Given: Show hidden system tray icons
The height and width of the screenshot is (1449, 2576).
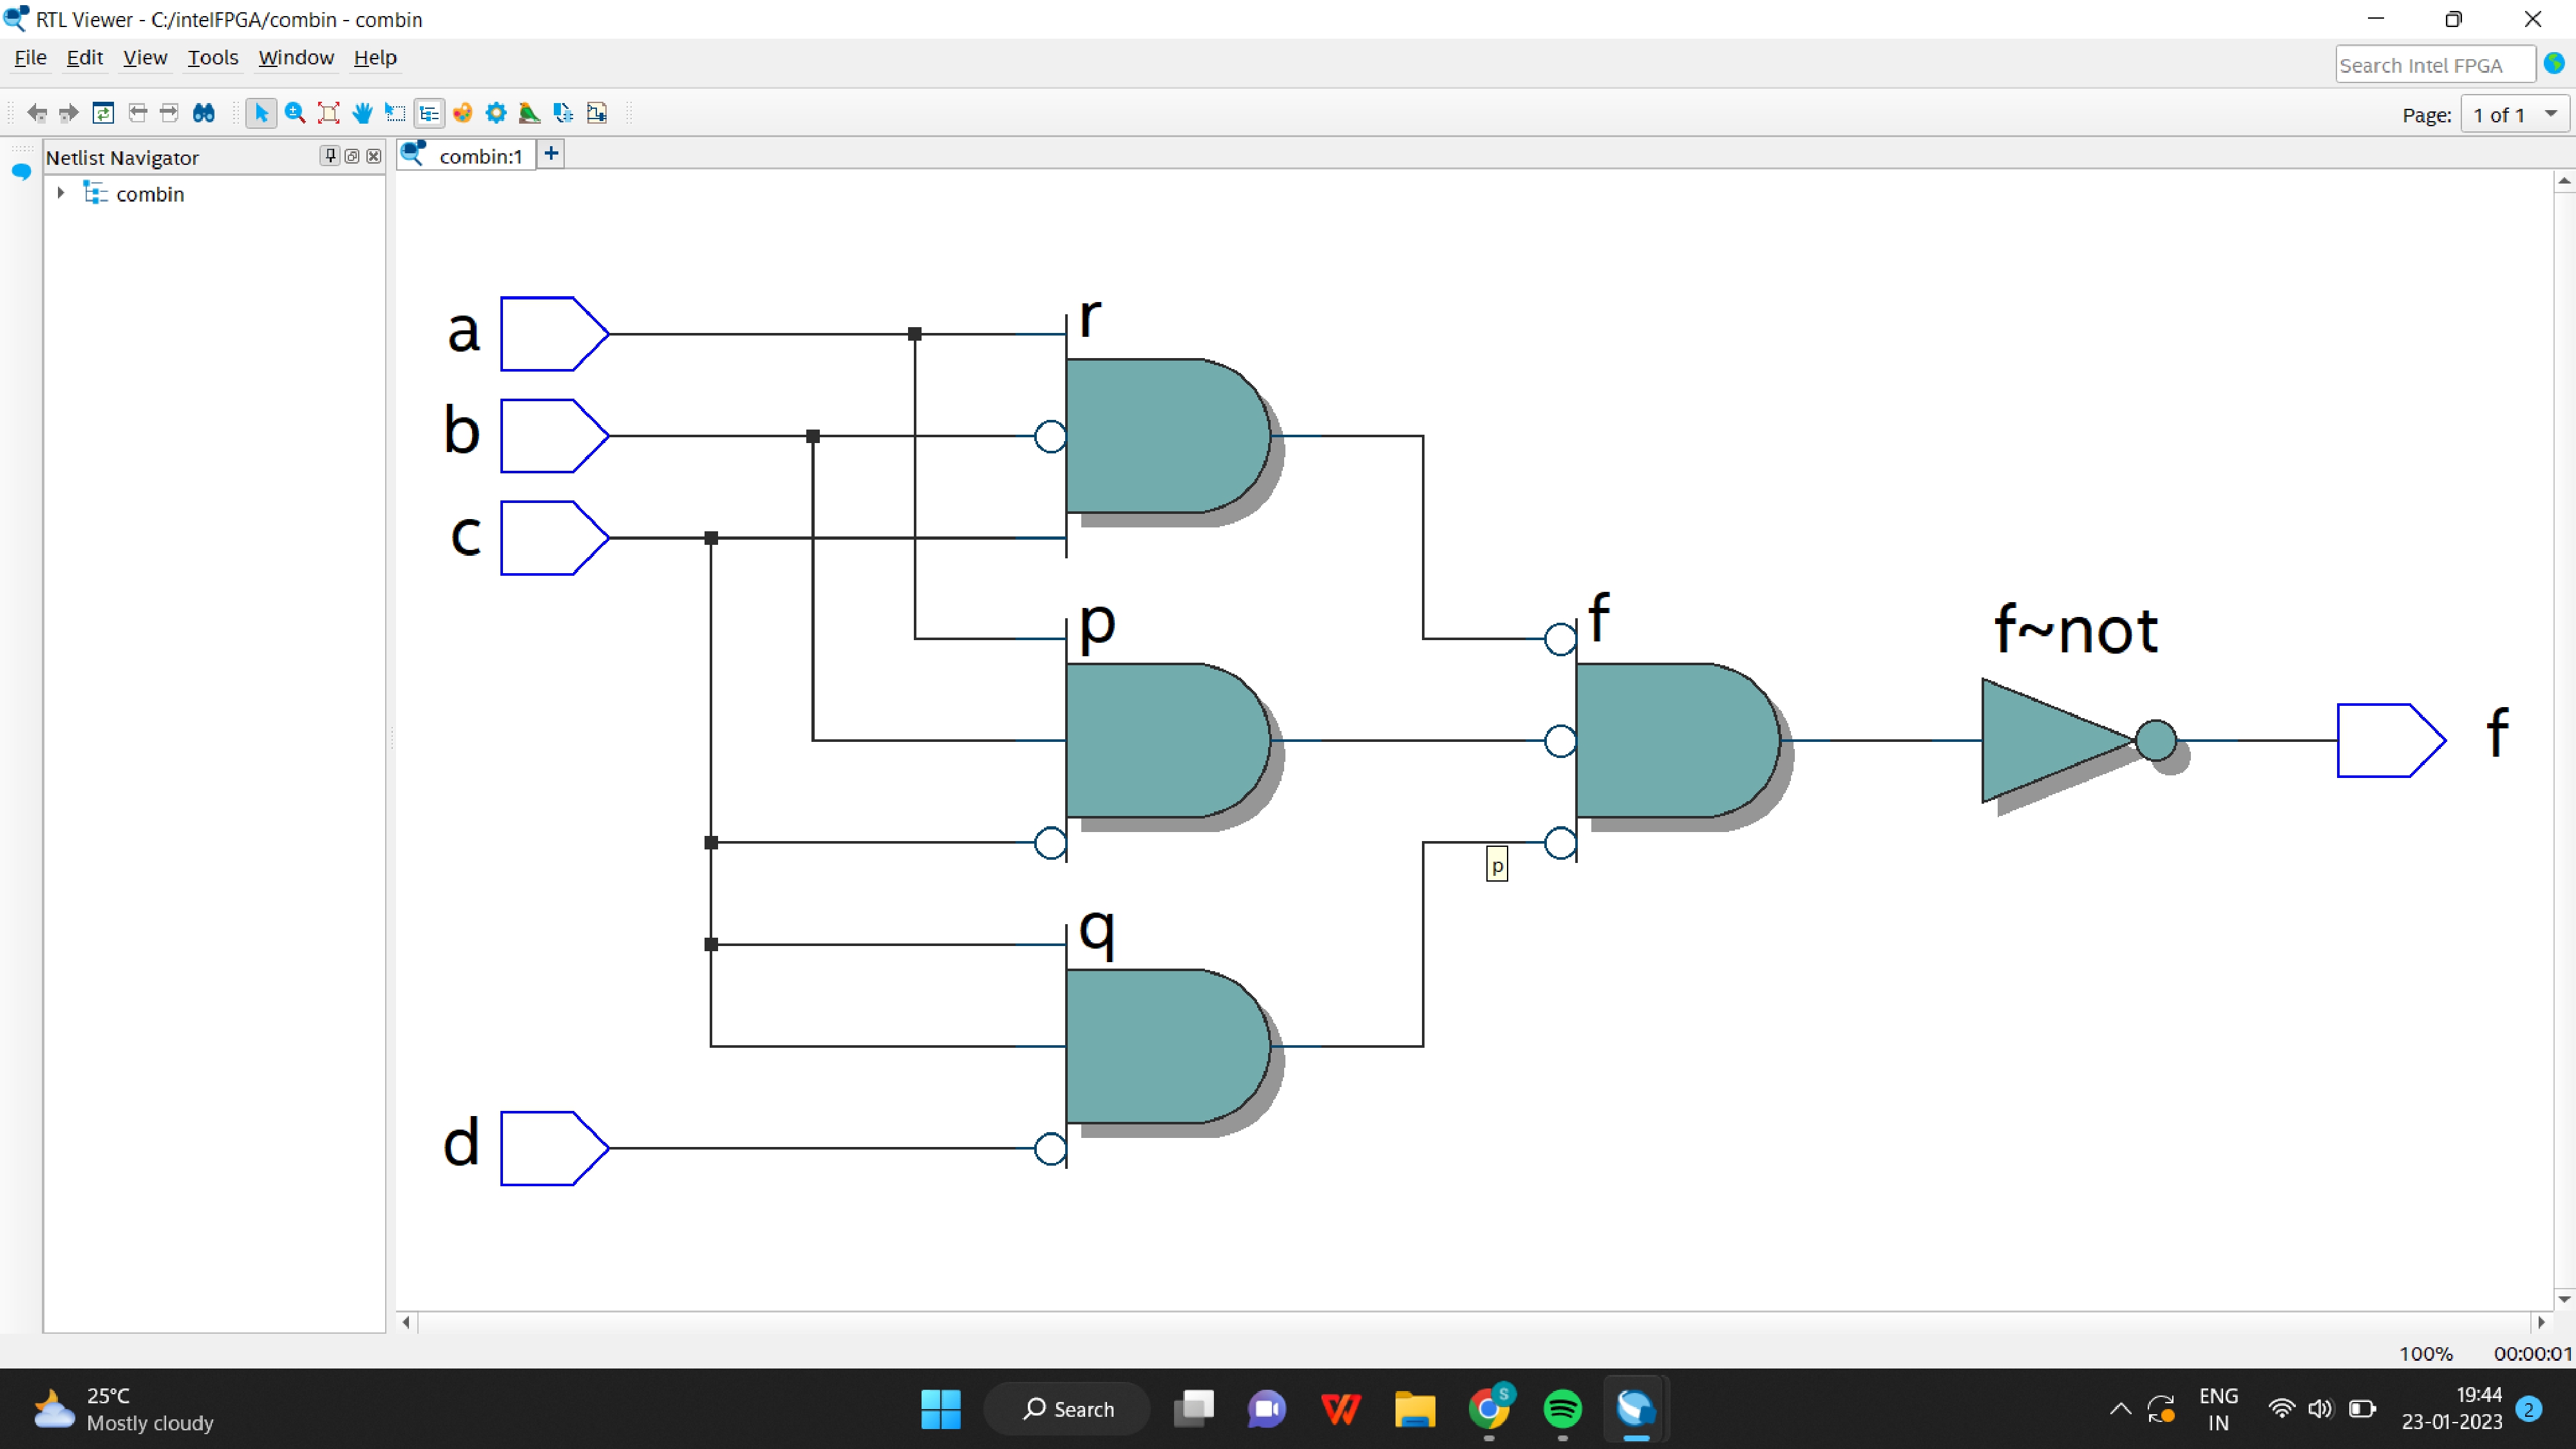Looking at the screenshot, I should coord(2120,1409).
